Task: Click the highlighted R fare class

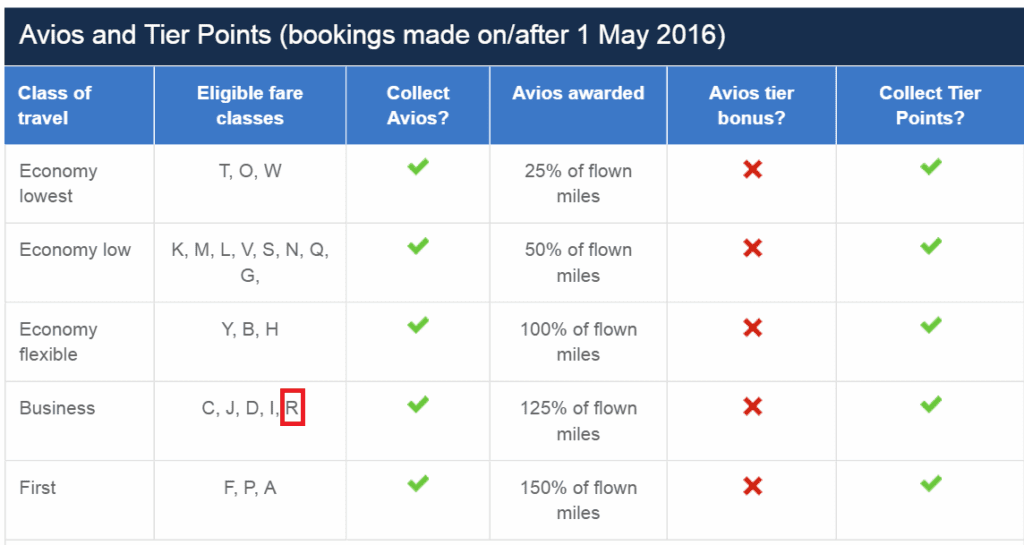Action: (x=292, y=408)
